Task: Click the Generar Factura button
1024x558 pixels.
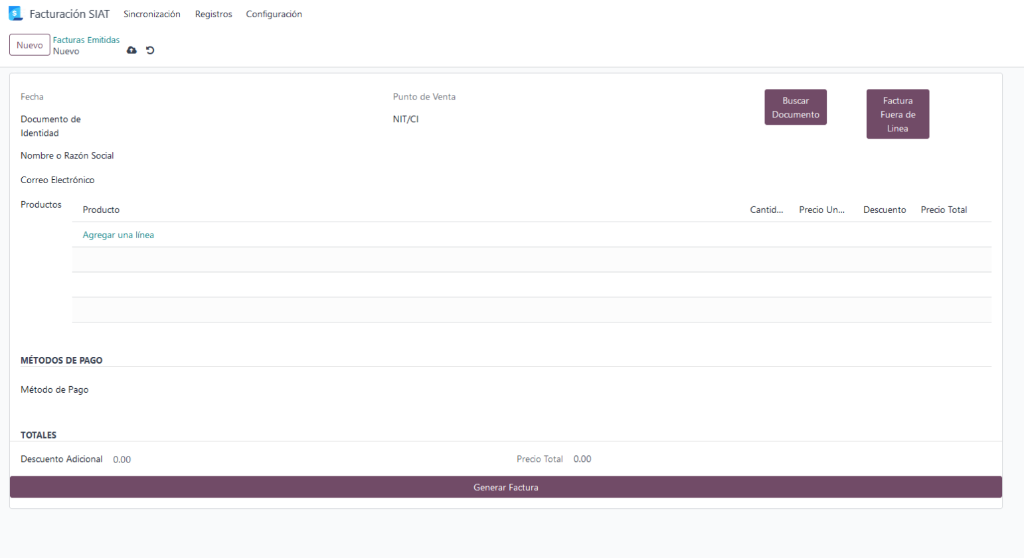Action: 505,487
